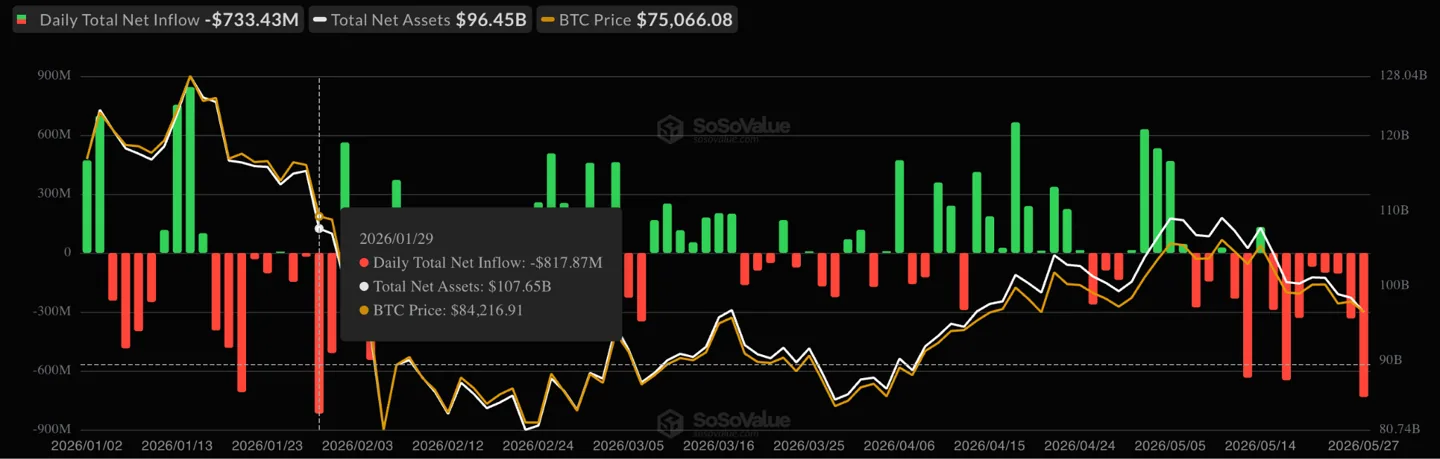This screenshot has width=1440, height=459.
Task: Click the 80.74B right axis label
Action: click(1398, 429)
